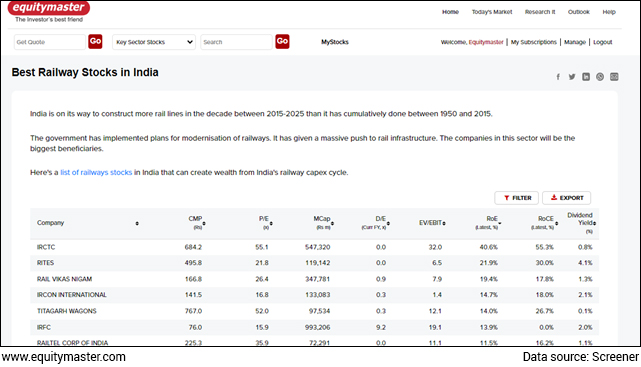Click IRFC D/E value 9.2

[381, 327]
